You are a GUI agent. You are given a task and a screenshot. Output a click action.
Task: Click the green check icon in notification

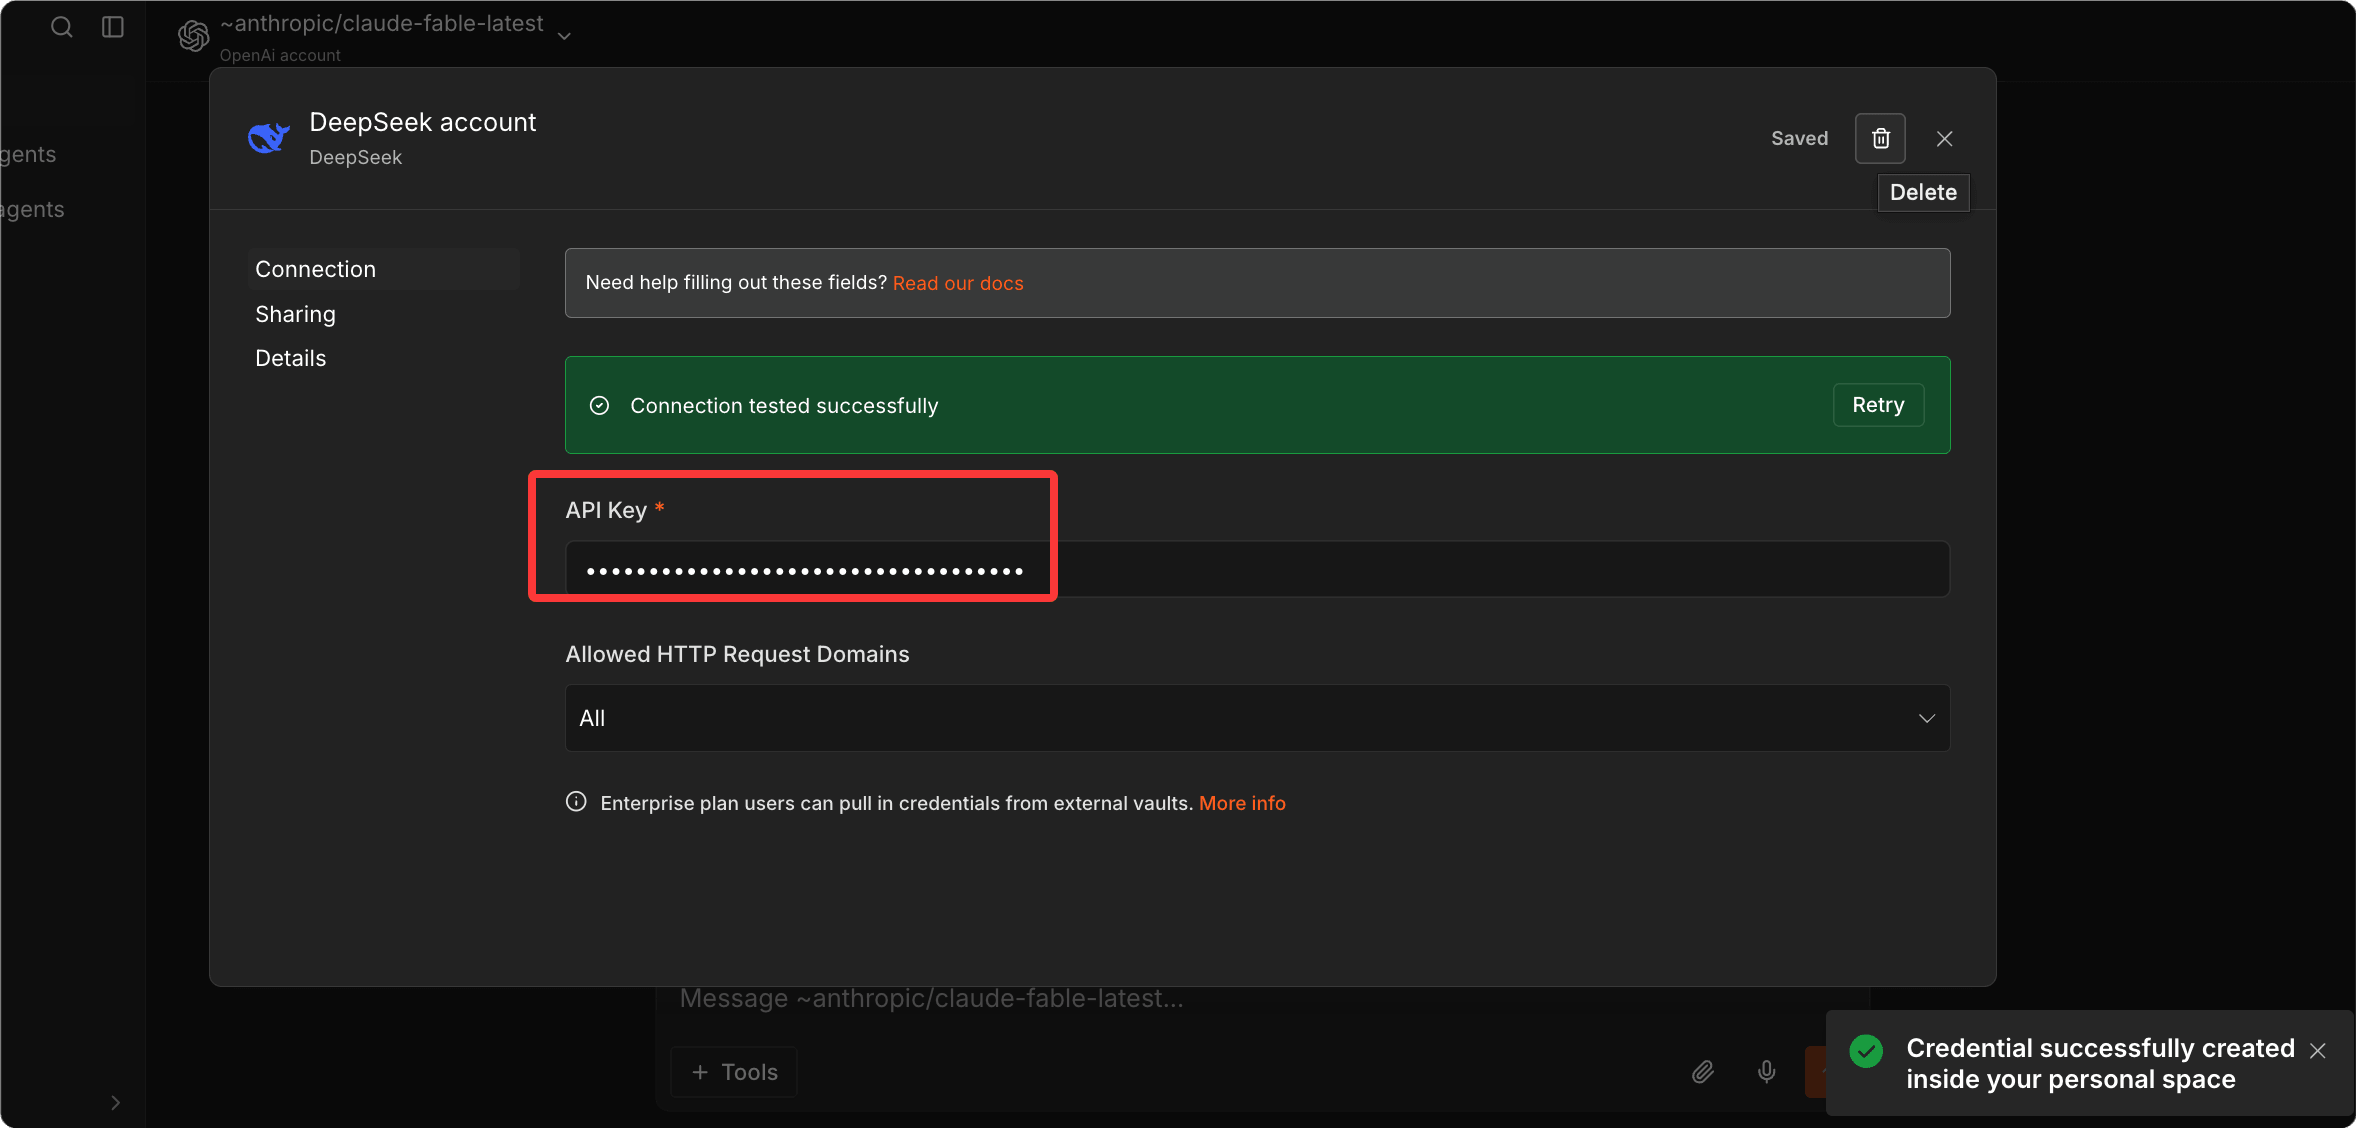[x=1866, y=1051]
